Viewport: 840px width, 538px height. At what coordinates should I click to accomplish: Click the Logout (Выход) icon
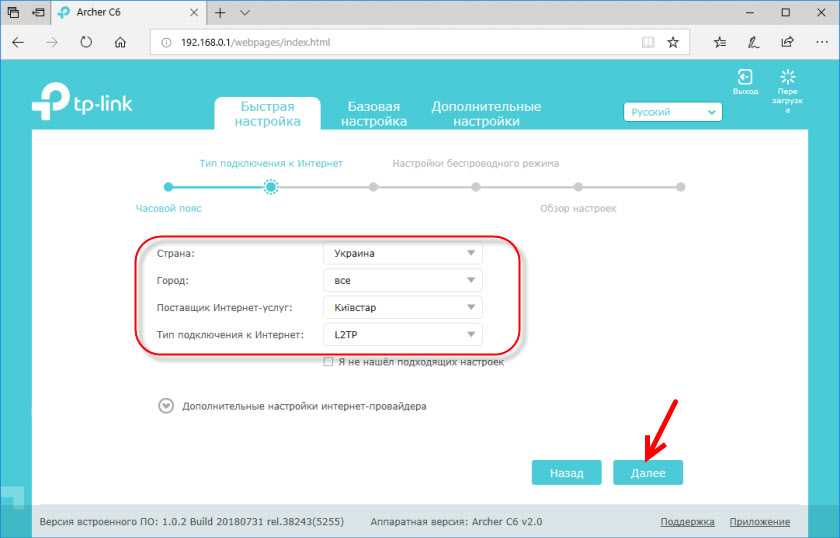[745, 78]
